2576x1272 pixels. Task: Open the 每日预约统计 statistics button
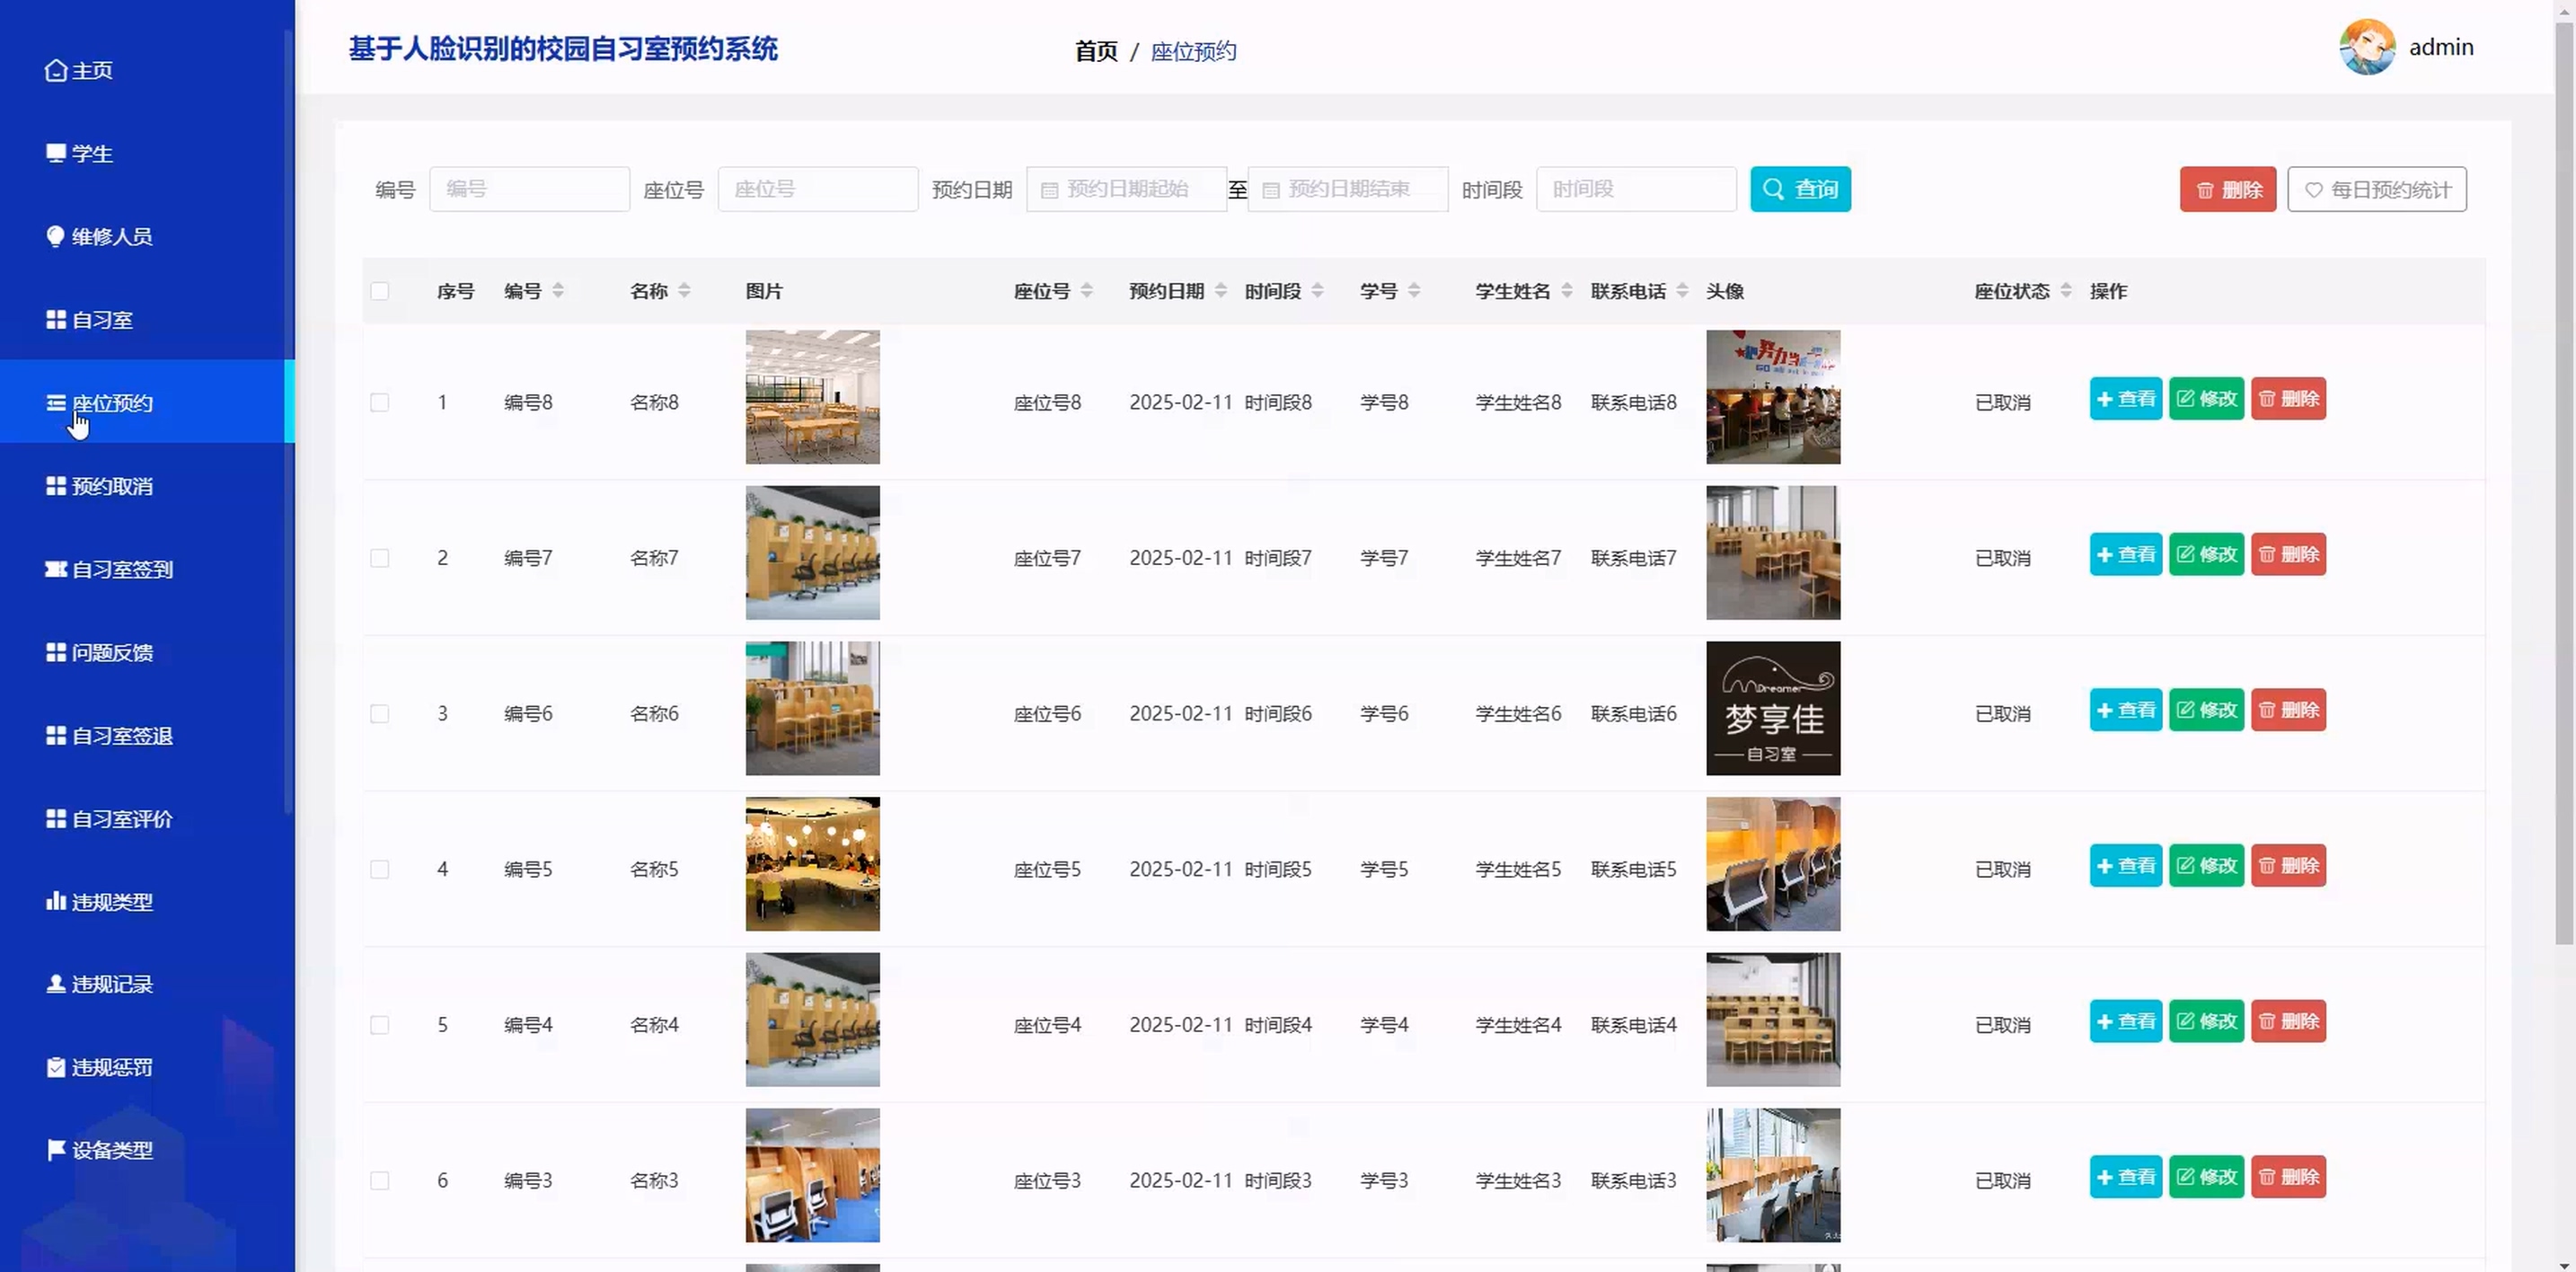pyautogui.click(x=2376, y=189)
